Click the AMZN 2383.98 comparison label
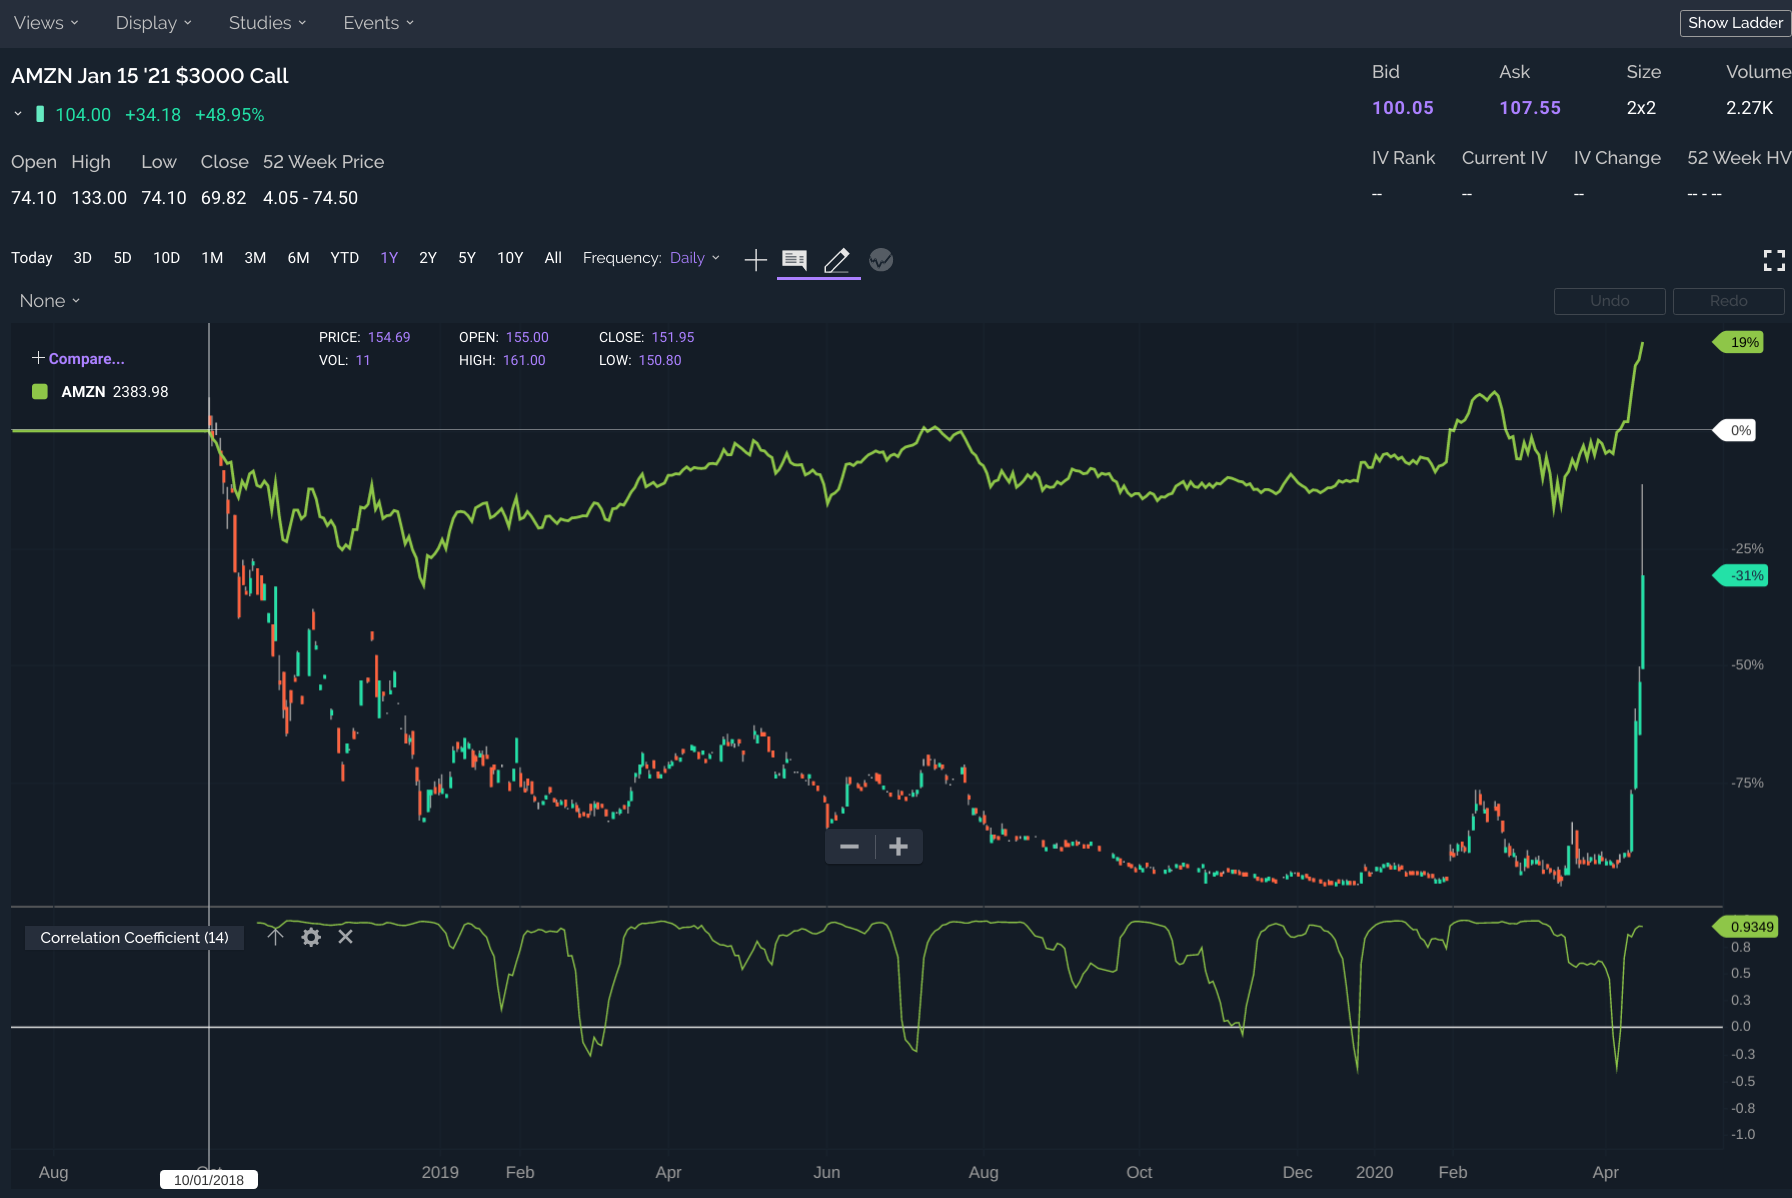 (x=115, y=392)
